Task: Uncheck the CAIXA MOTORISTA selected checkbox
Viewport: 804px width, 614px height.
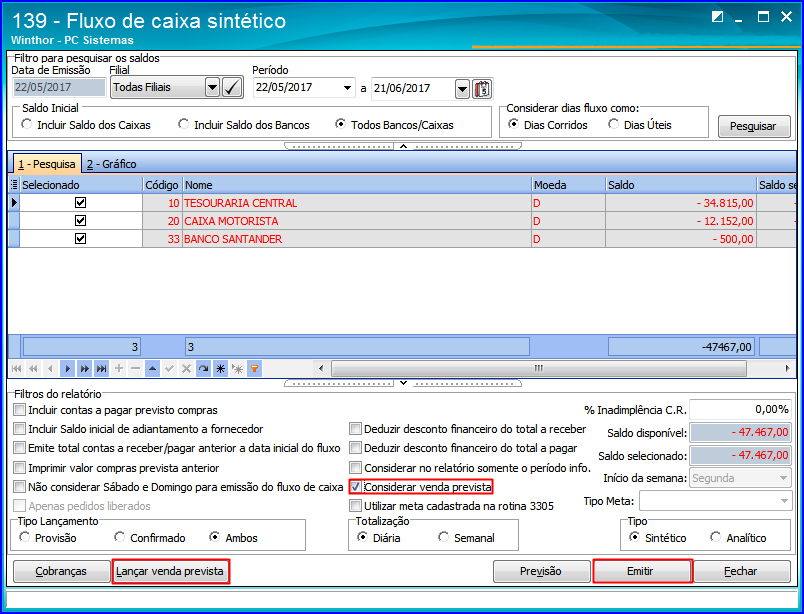Action: (80, 221)
